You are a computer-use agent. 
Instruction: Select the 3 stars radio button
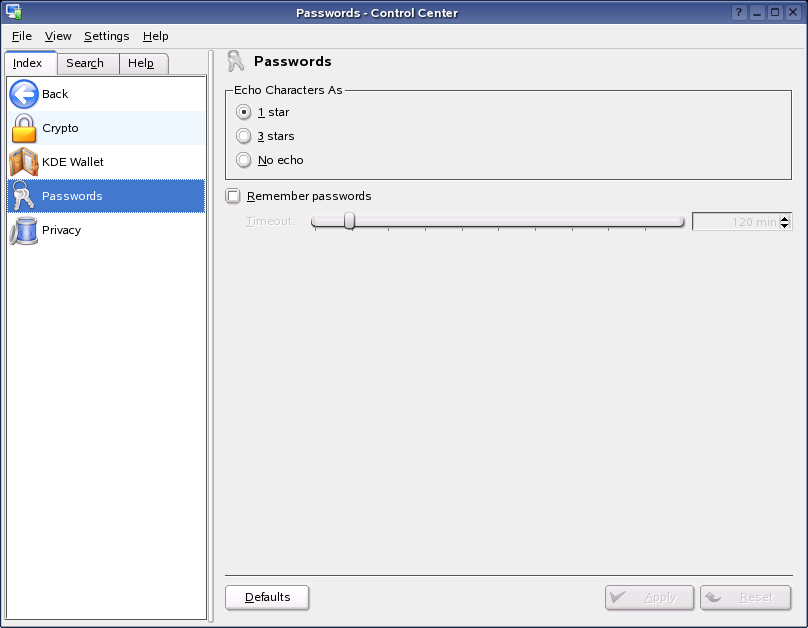(x=243, y=136)
